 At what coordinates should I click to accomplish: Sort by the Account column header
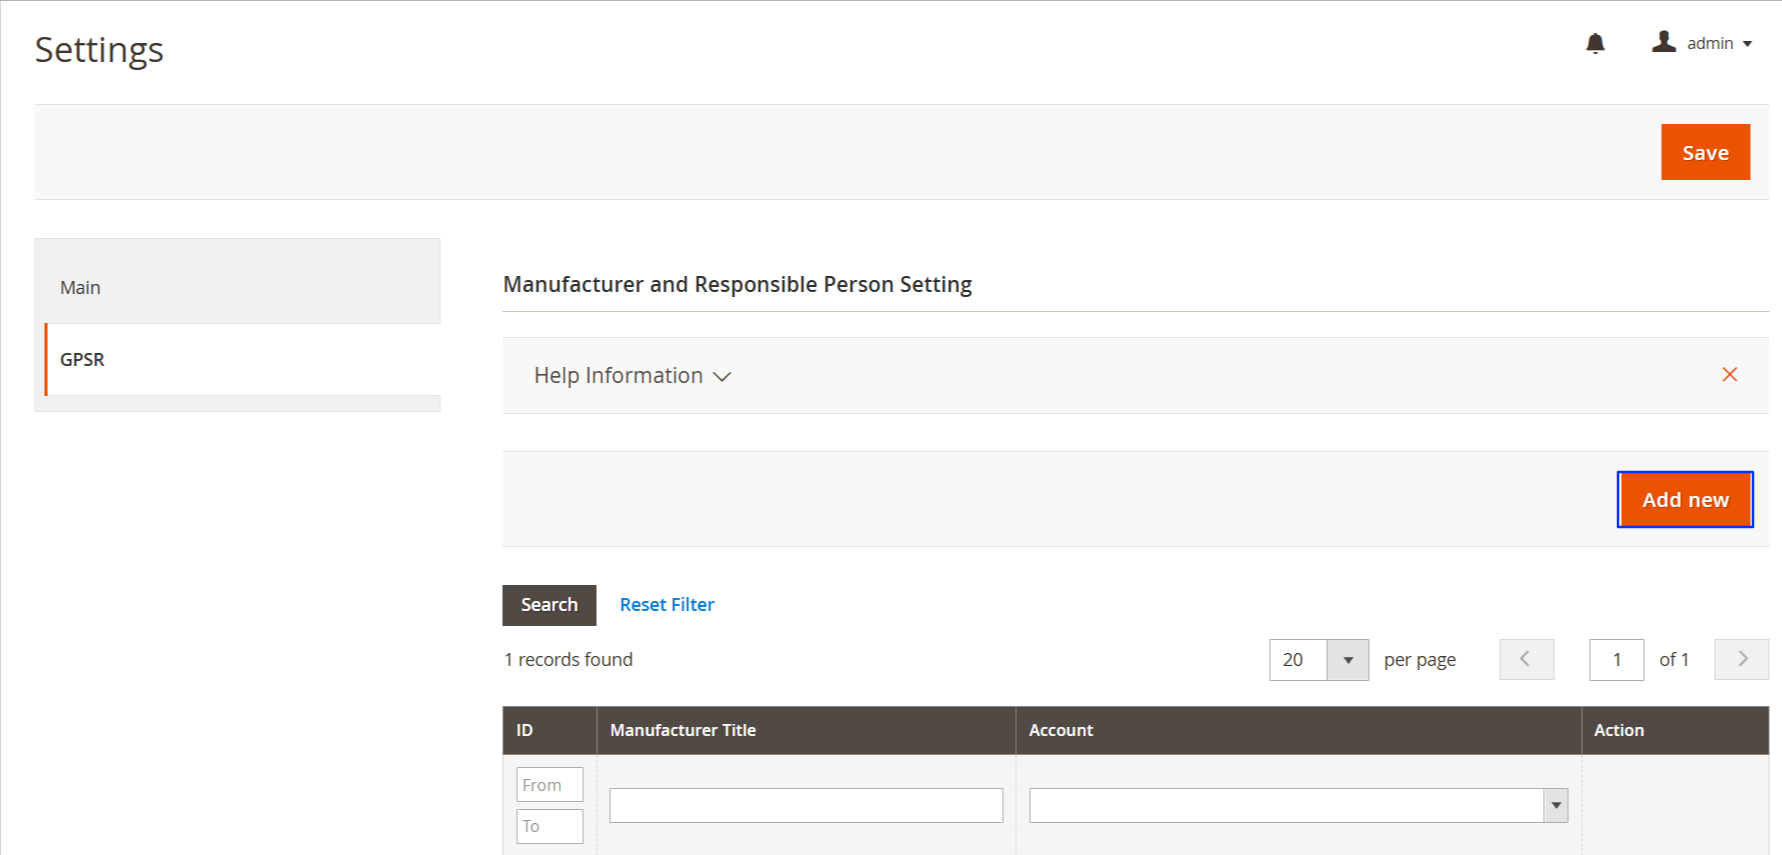(1061, 730)
